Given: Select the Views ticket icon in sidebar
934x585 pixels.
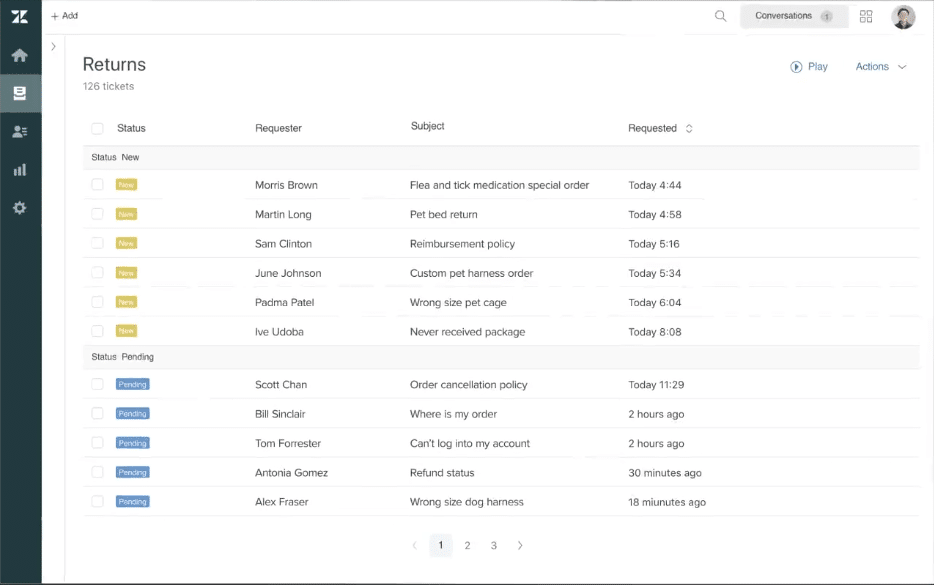Looking at the screenshot, I should (20, 91).
